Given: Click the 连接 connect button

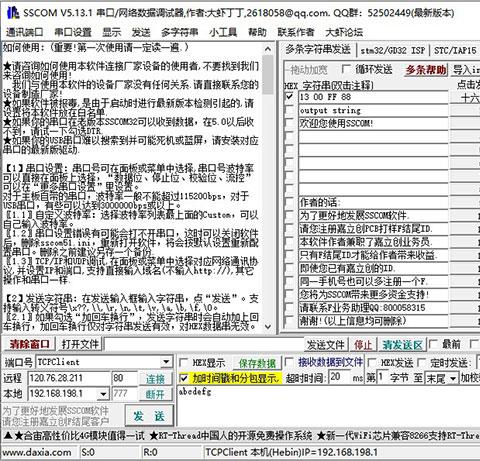Looking at the screenshot, I should [155, 378].
